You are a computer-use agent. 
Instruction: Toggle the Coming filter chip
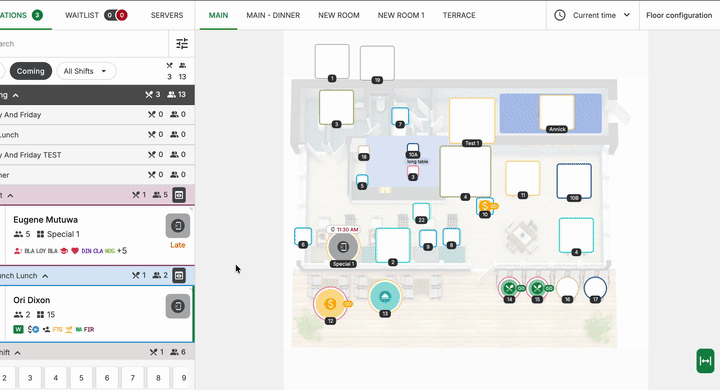pos(31,71)
